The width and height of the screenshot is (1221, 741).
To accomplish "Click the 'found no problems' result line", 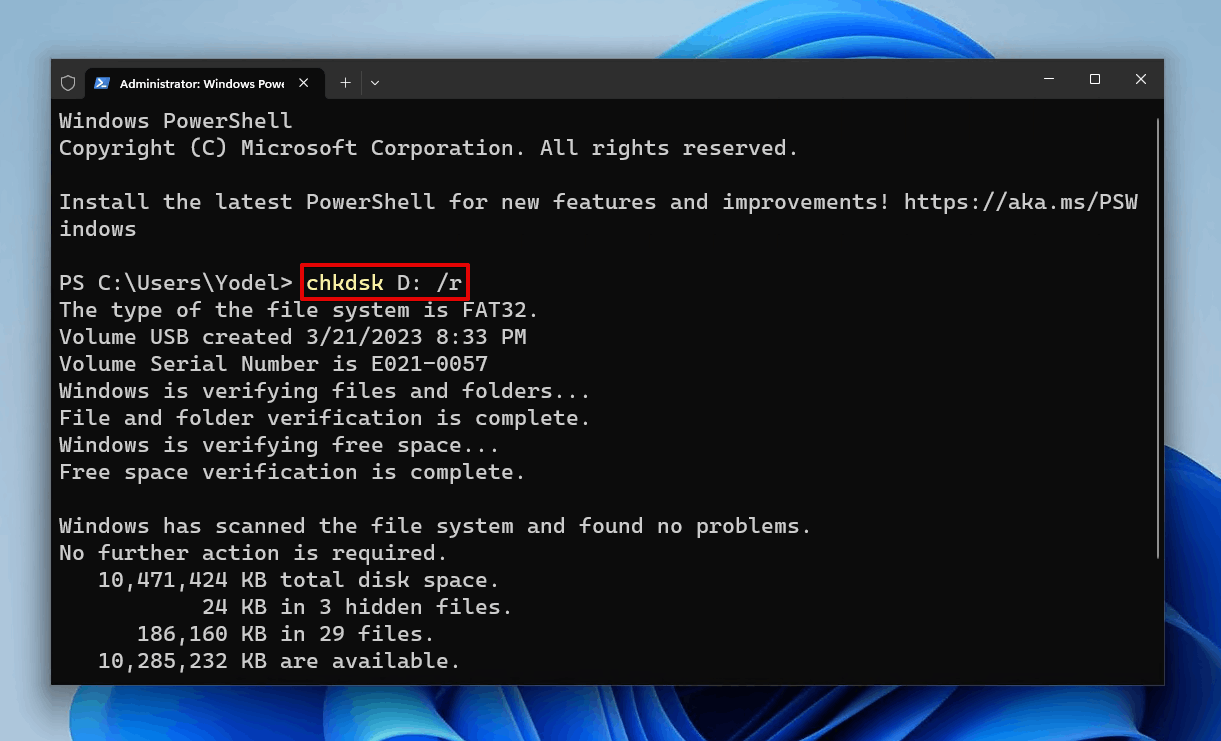I will (435, 526).
